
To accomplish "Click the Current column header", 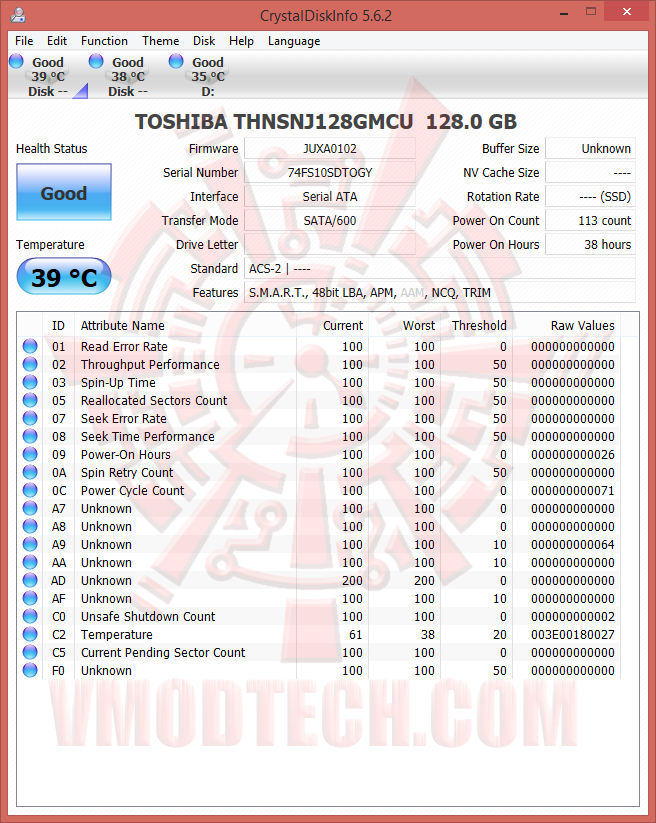I will [333, 325].
